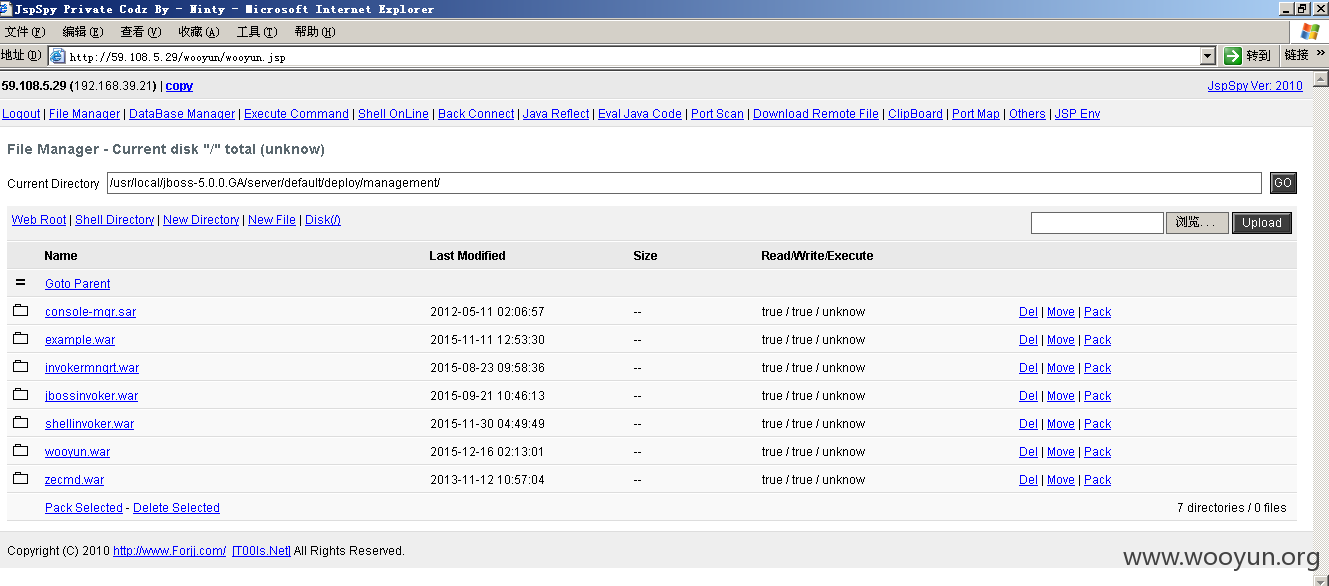Click the Windows flag logo
Screen dimensions: 1329x586
tap(1310, 32)
